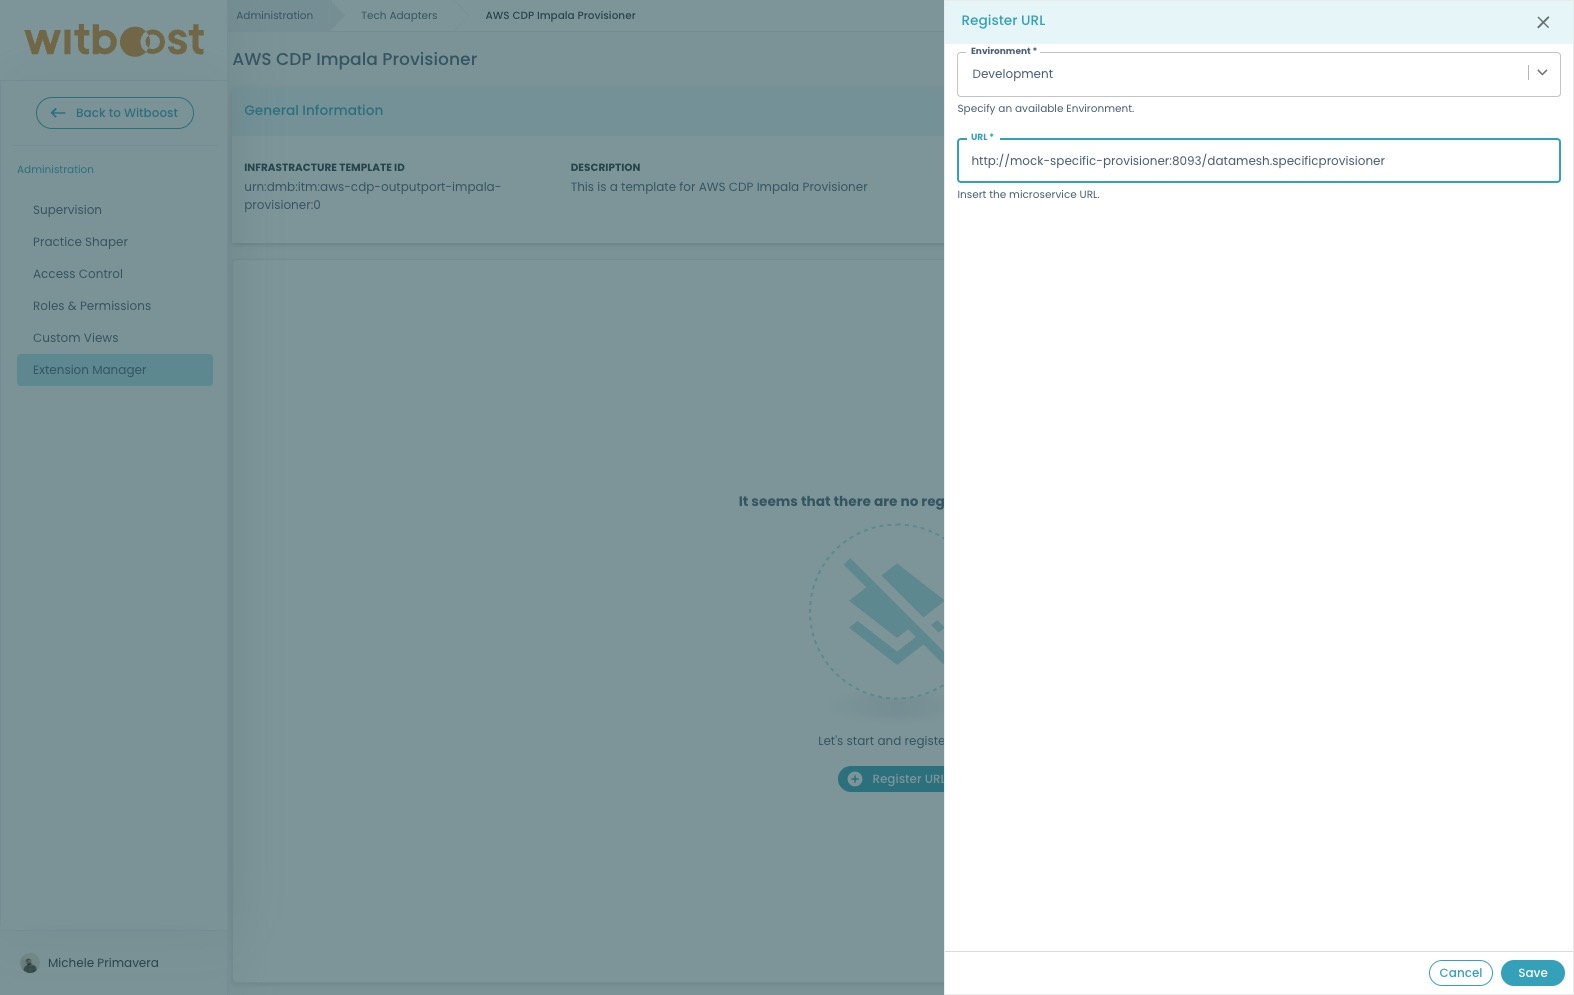Open the Michele Primavera user name
1574x995 pixels.
pyautogui.click(x=103, y=963)
